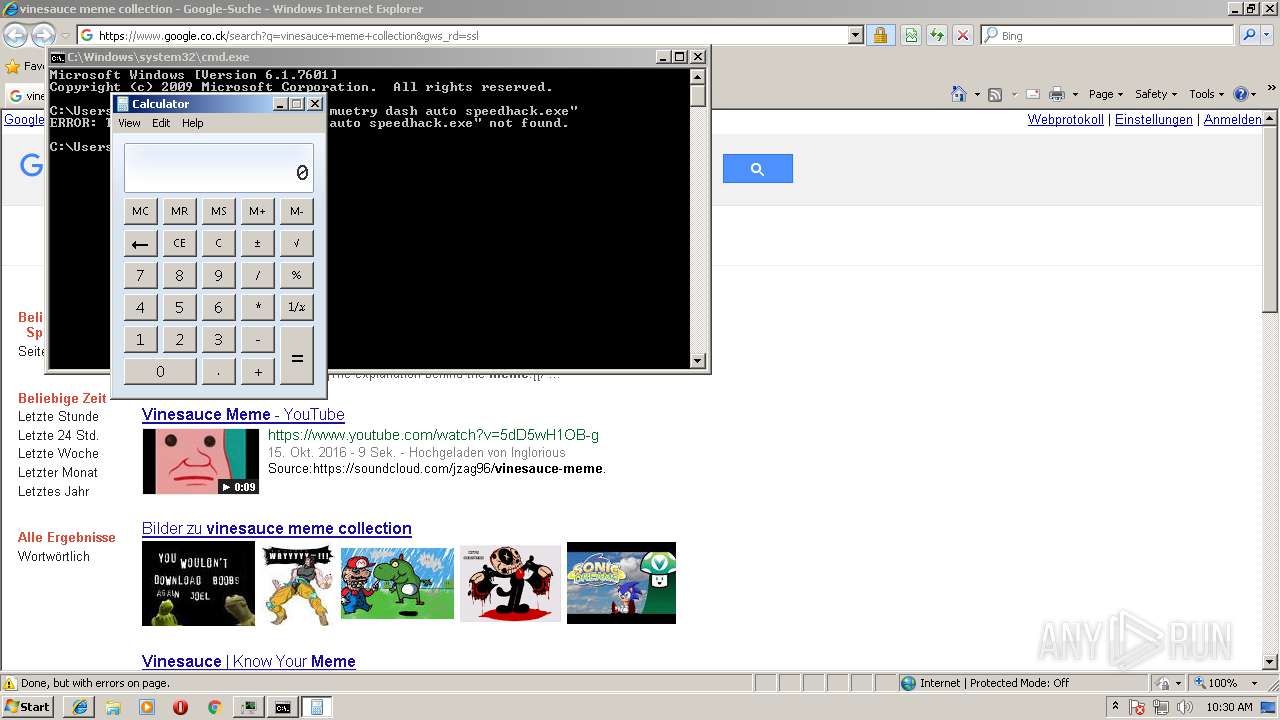Click the Action Center flag tray icon
This screenshot has height=720, width=1280.
pyautogui.click(x=1137, y=707)
